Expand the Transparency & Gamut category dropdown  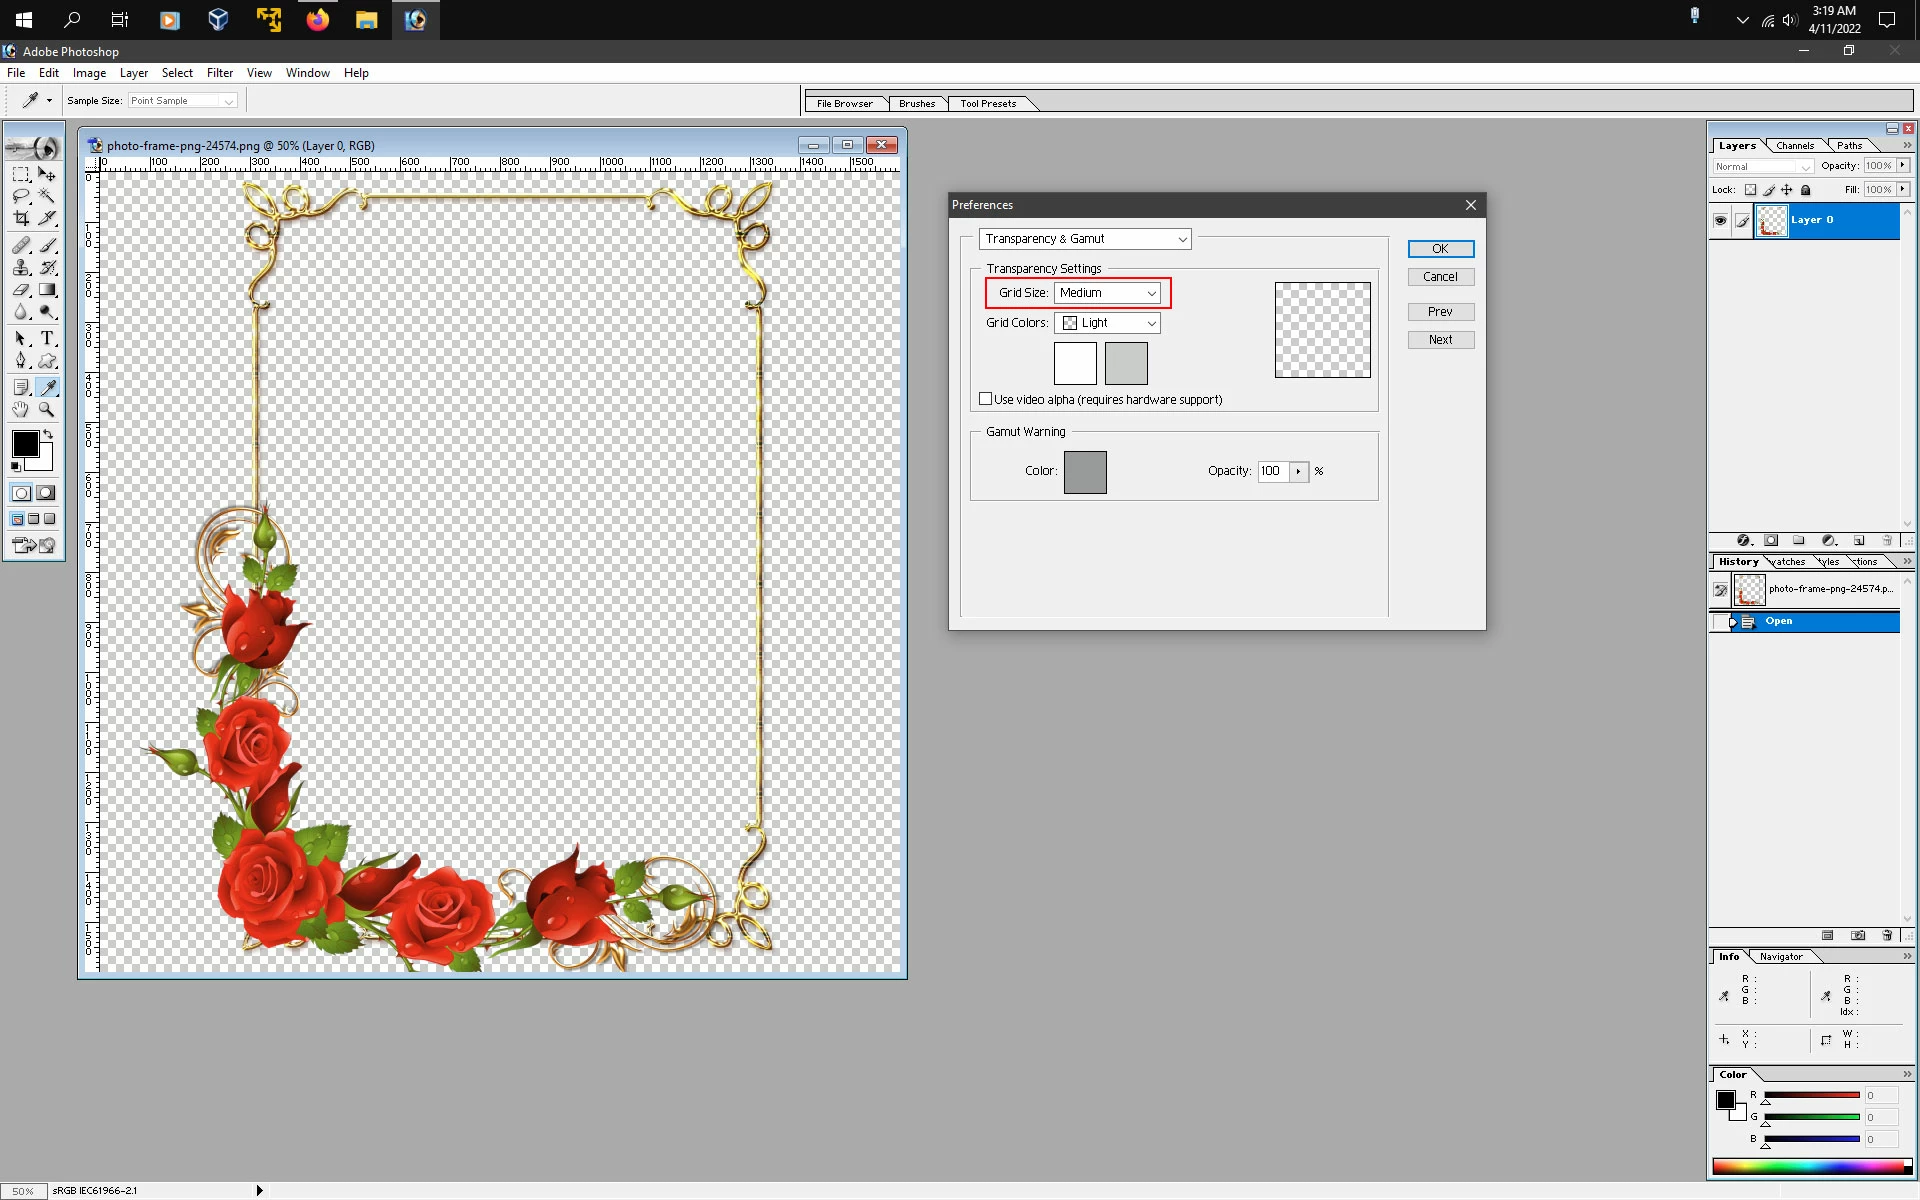tap(1085, 239)
